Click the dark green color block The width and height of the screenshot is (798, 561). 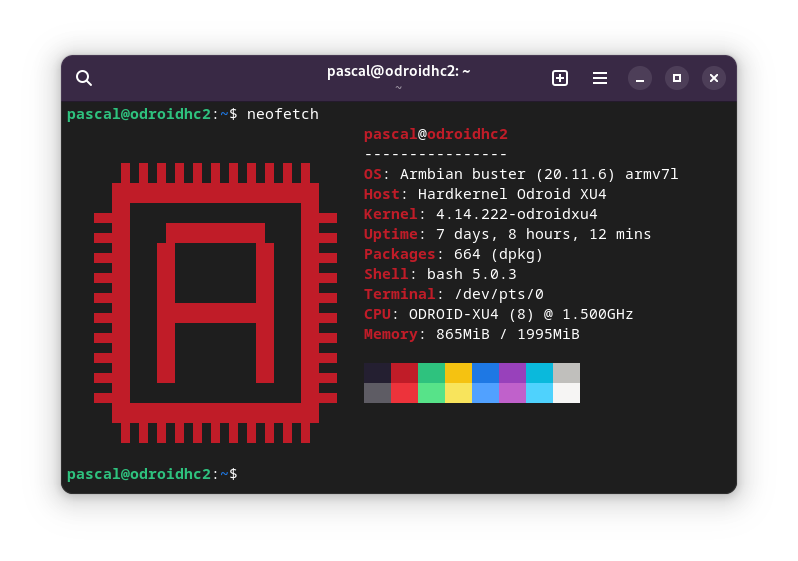(x=431, y=373)
